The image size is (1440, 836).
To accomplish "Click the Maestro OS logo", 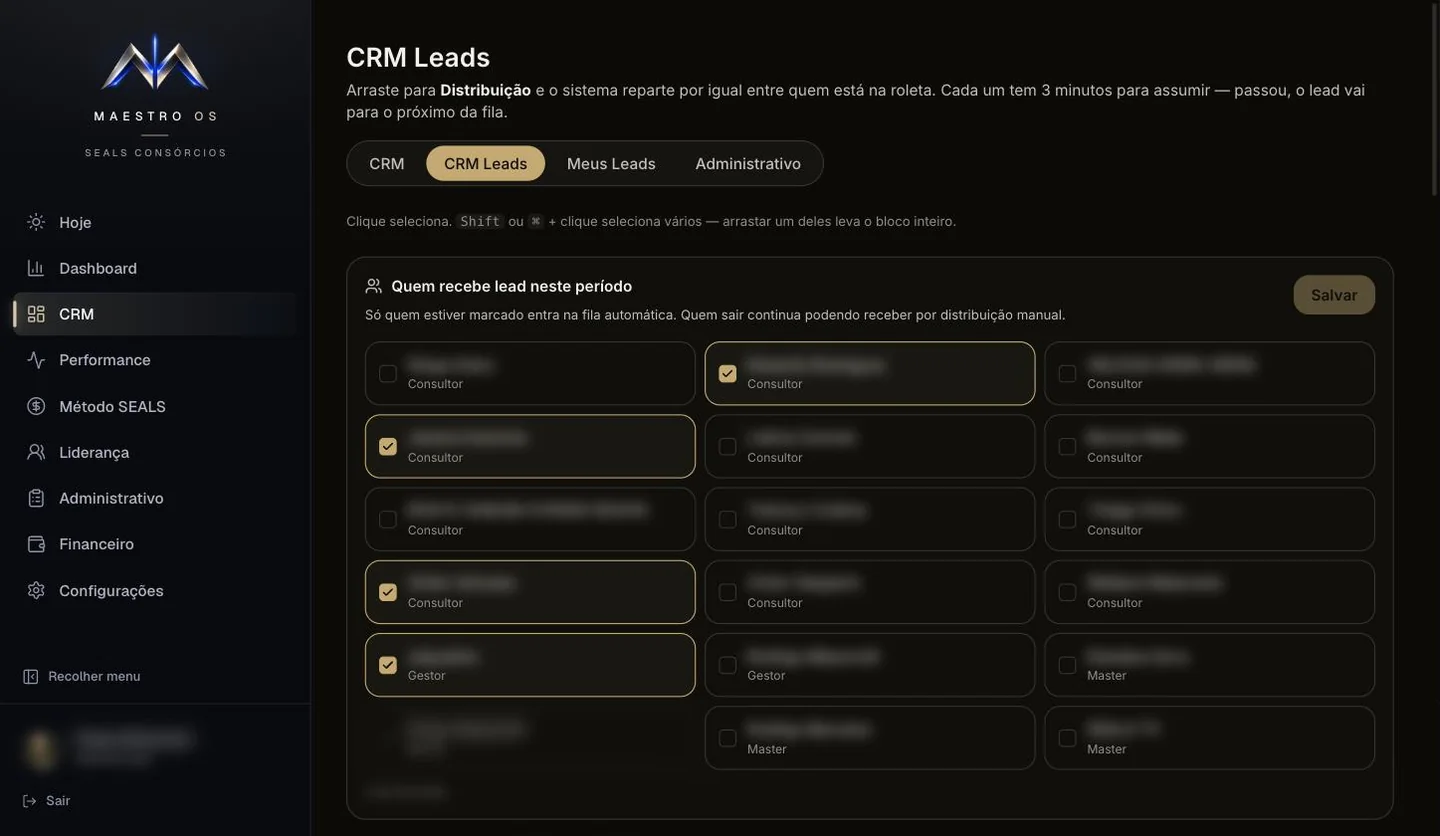I will pos(155,62).
